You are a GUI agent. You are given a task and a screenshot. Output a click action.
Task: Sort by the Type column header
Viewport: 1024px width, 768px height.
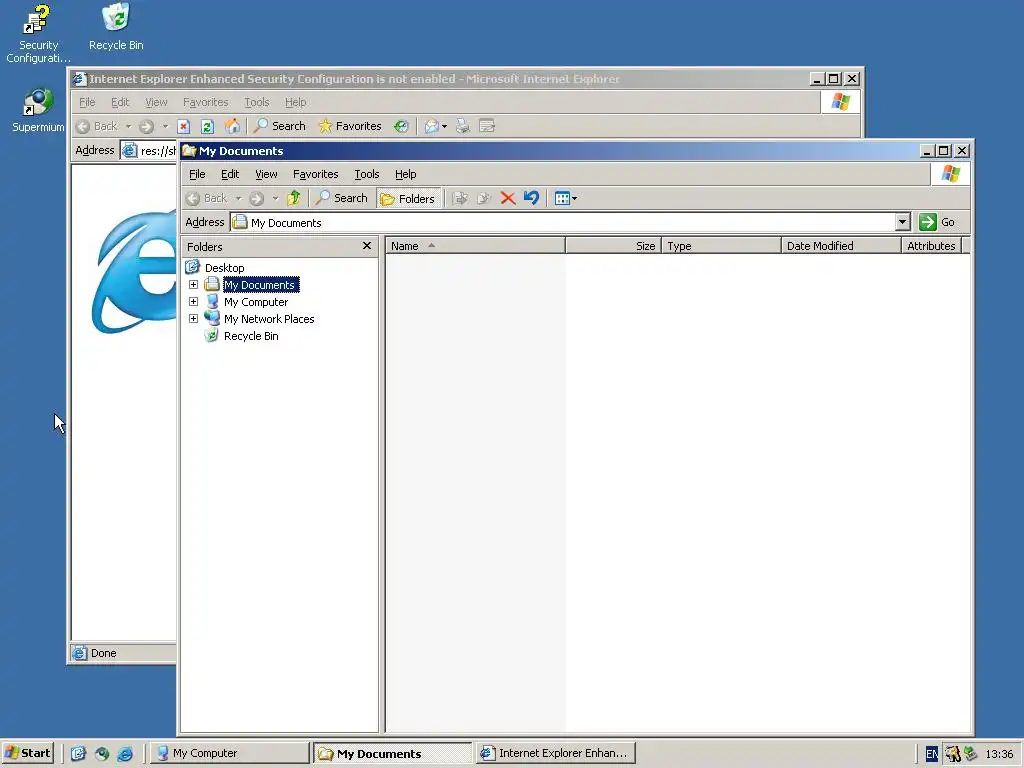tap(722, 246)
